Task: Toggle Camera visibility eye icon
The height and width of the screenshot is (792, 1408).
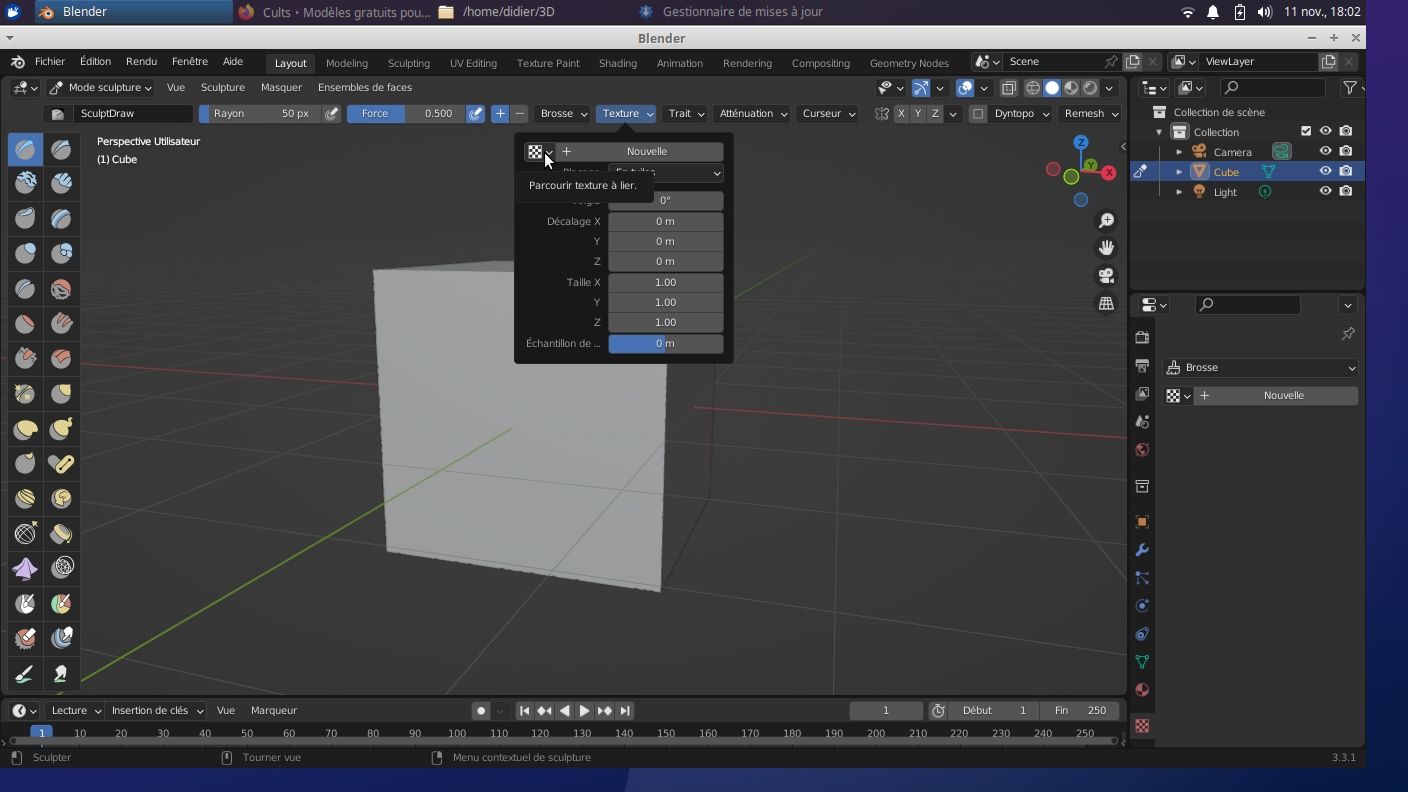Action: point(1325,152)
